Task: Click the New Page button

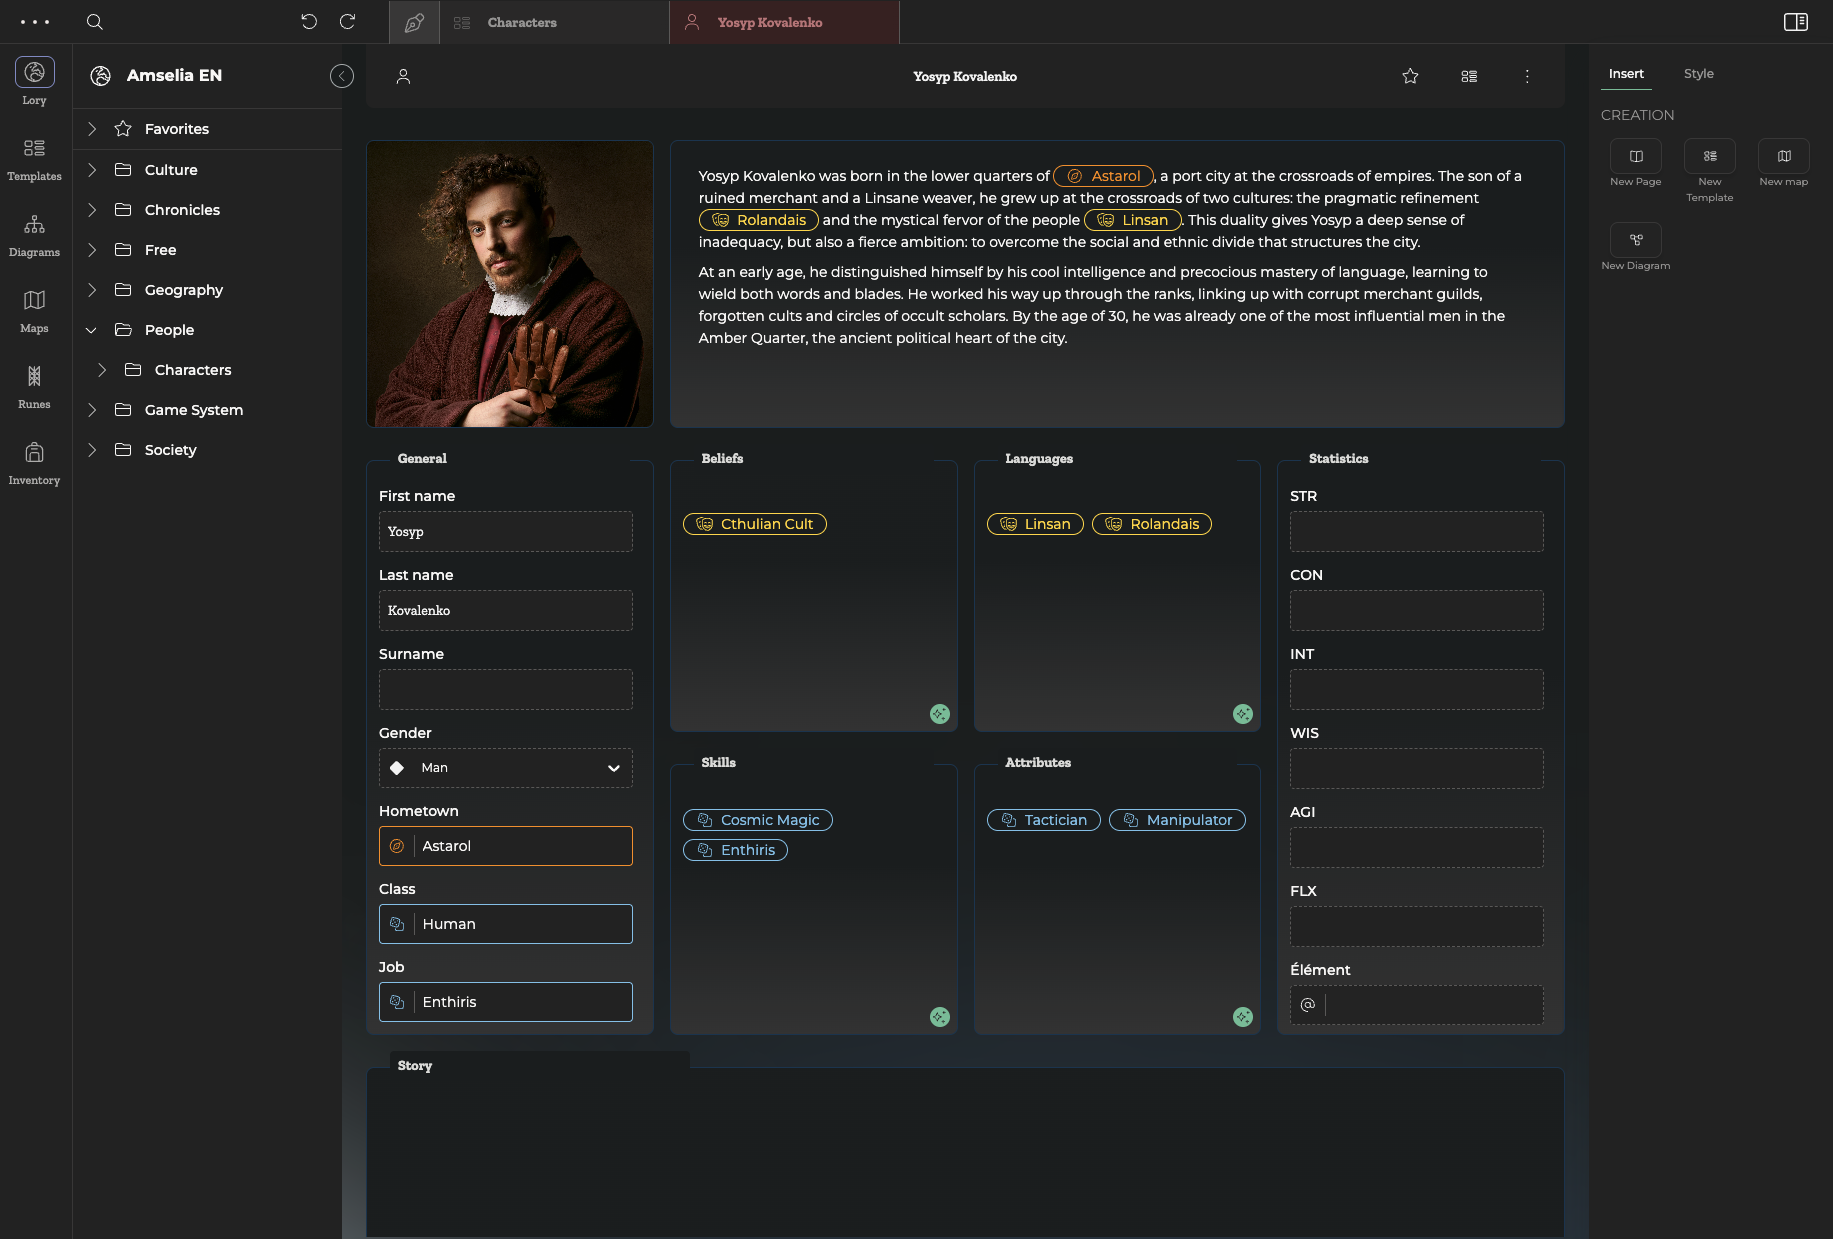Action: pos(1635,157)
